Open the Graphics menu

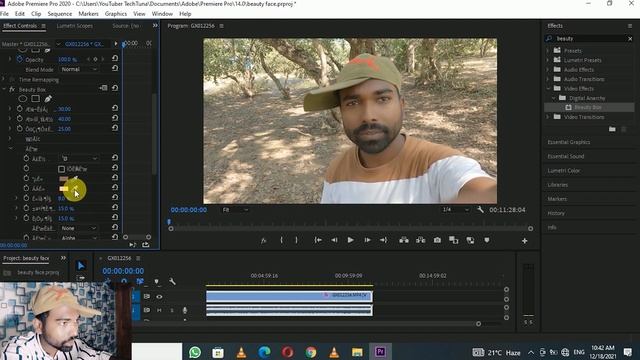[116, 14]
